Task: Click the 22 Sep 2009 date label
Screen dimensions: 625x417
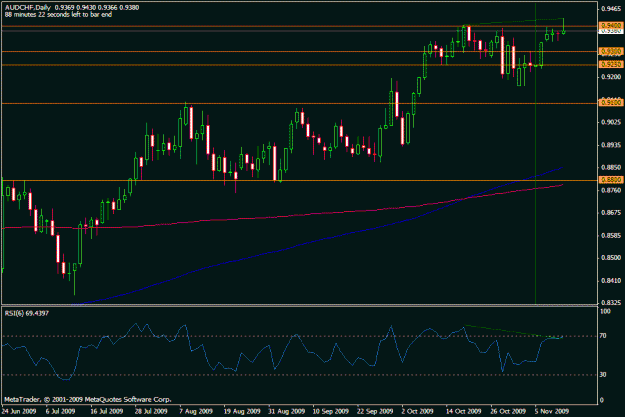Action: click(375, 411)
